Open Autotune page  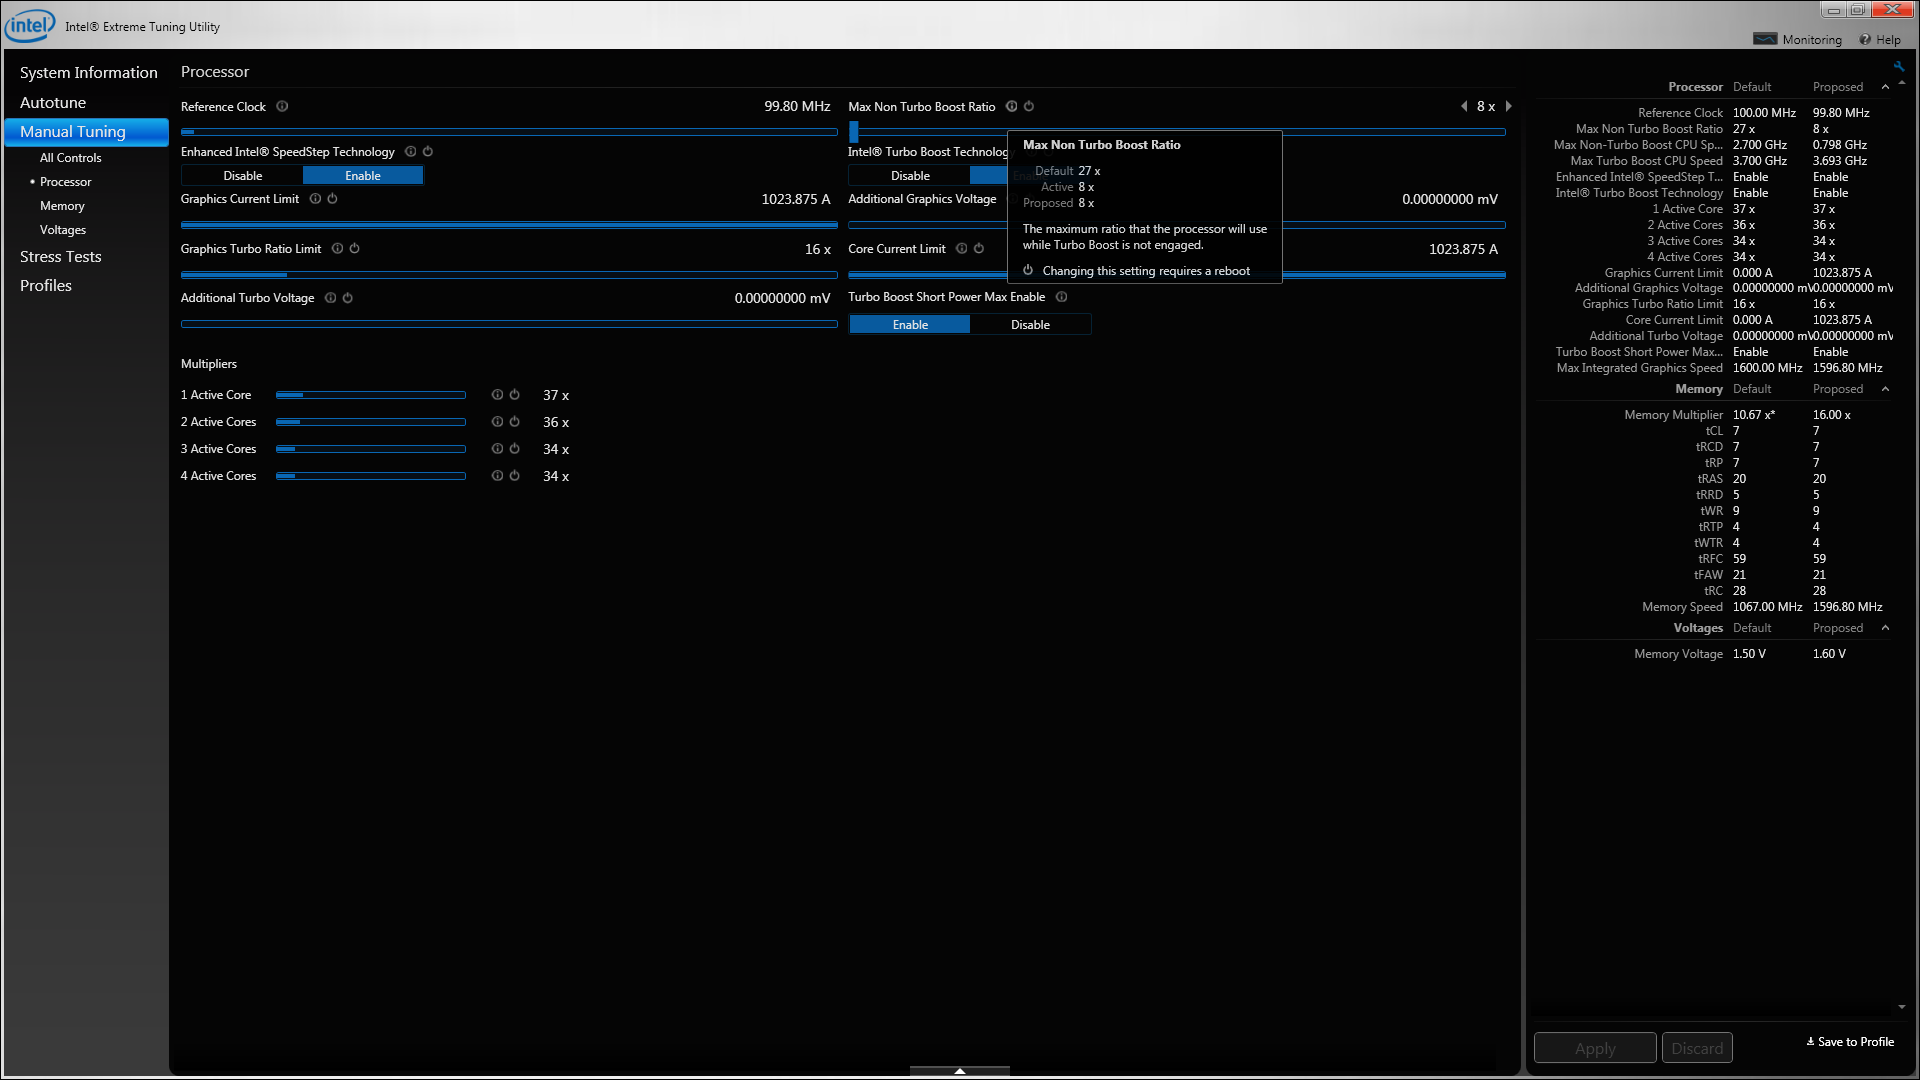click(x=53, y=103)
